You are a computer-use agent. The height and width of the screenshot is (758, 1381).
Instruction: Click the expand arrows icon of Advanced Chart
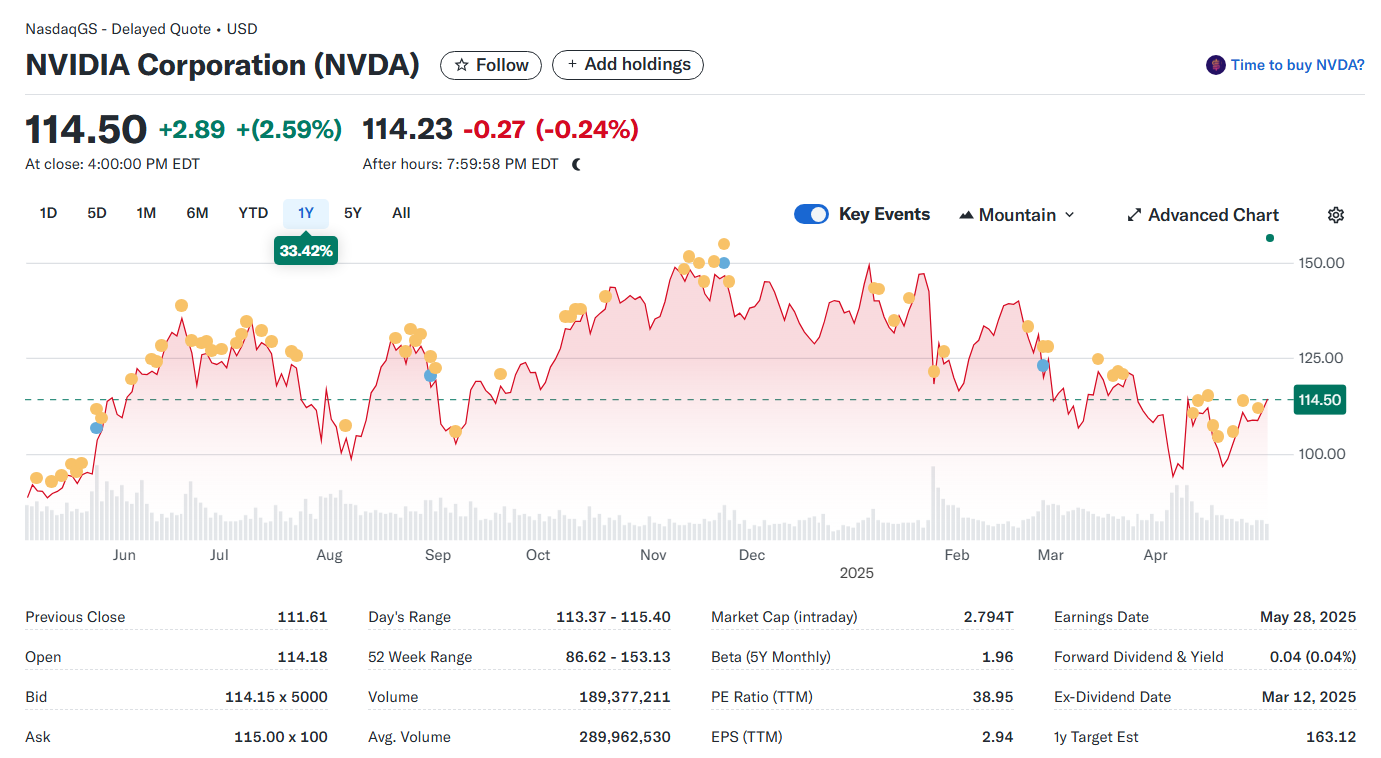(x=1134, y=215)
